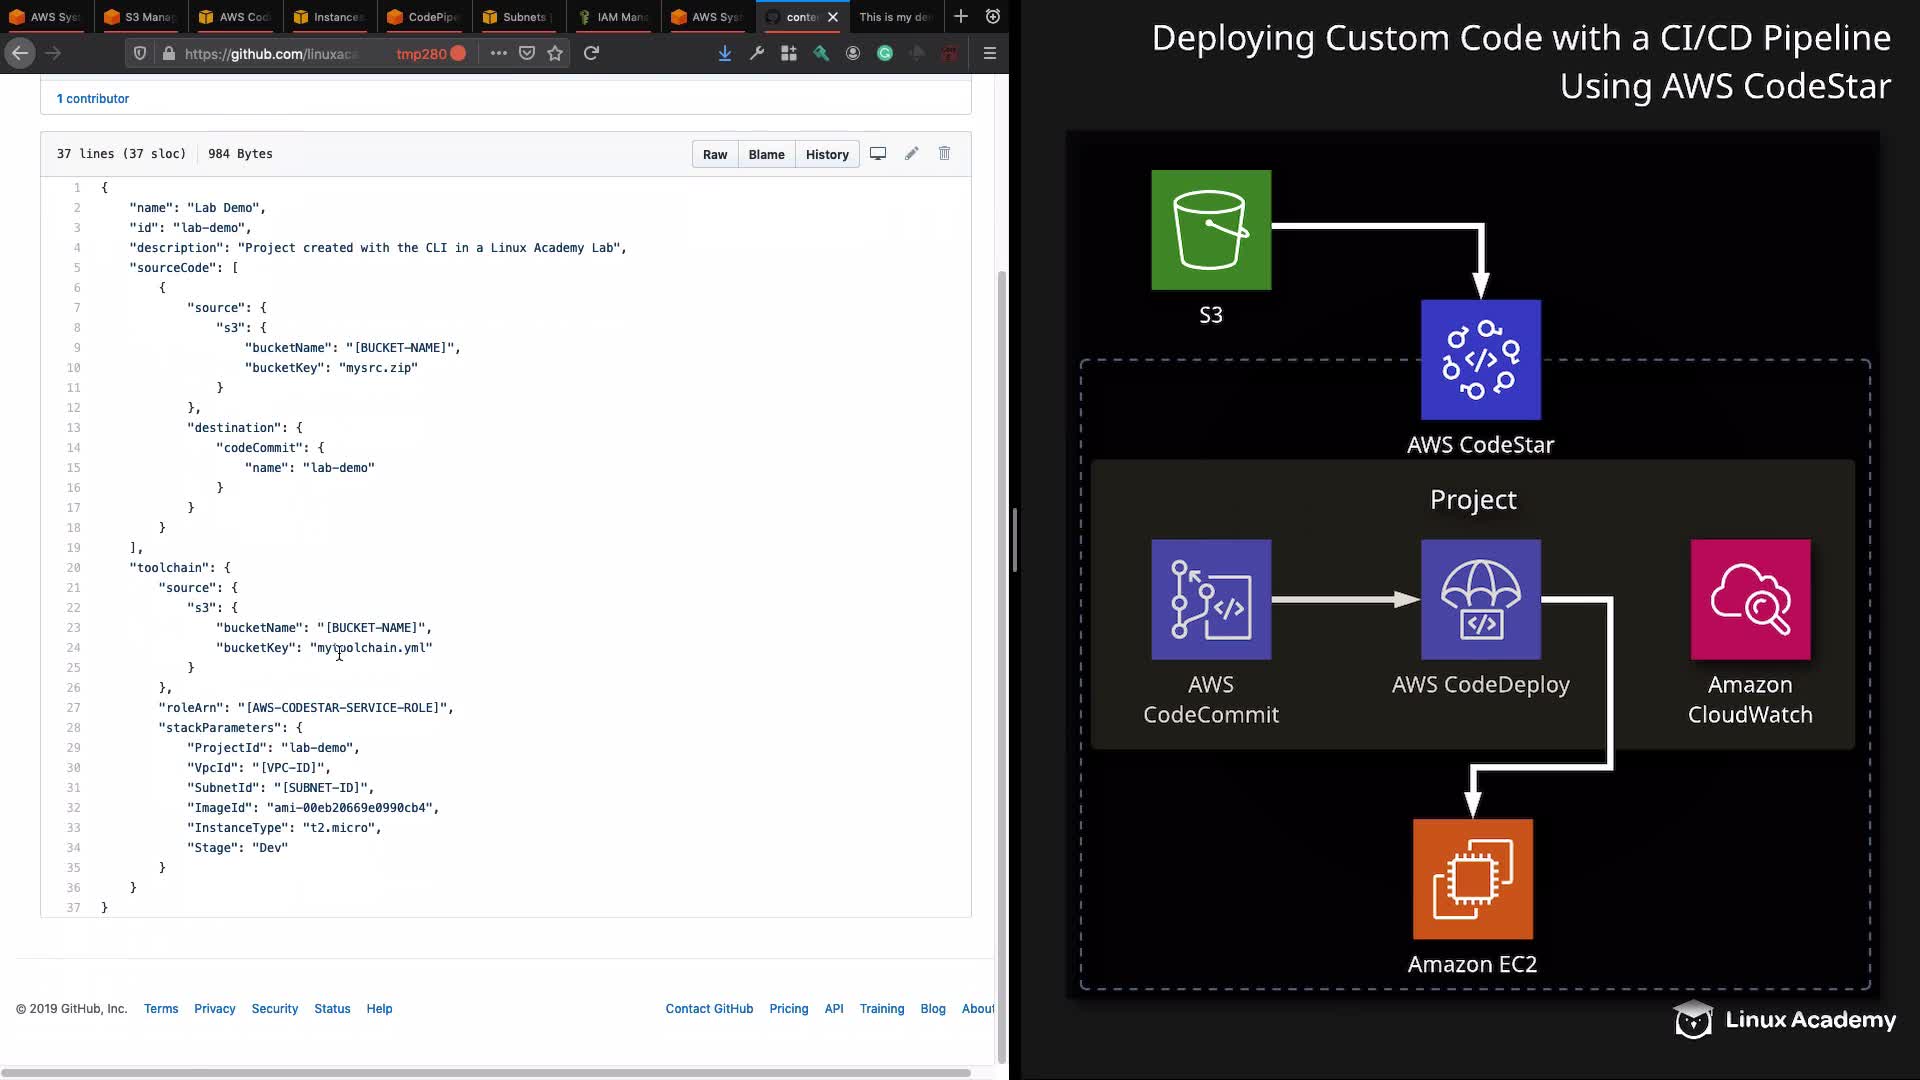Click the Pricing footer link

coord(788,1009)
